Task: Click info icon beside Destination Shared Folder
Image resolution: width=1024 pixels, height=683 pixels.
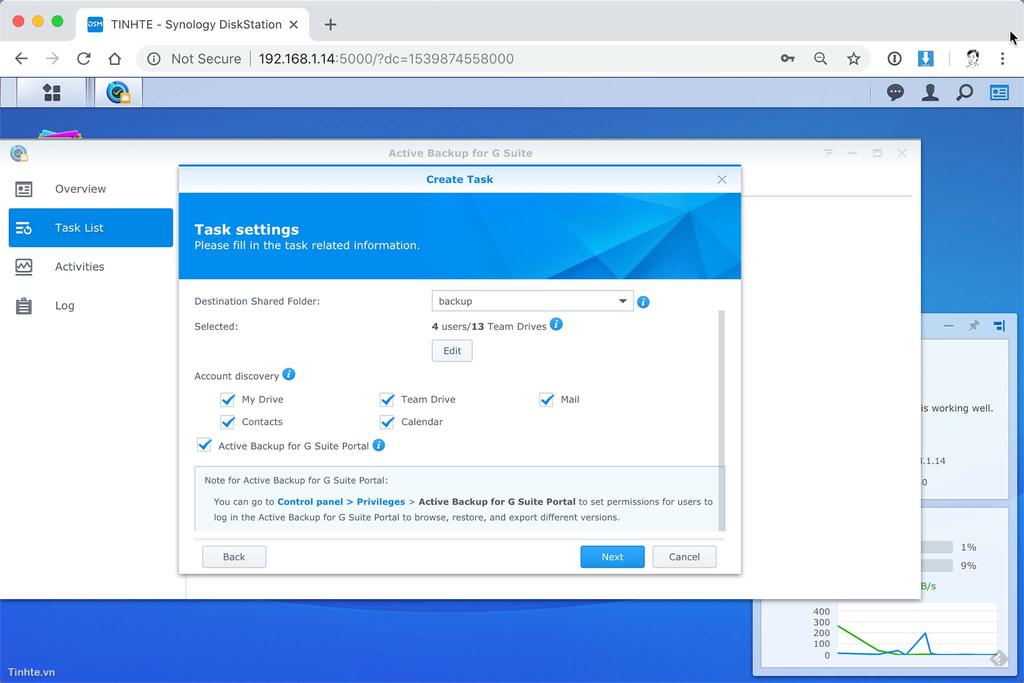Action: point(643,302)
